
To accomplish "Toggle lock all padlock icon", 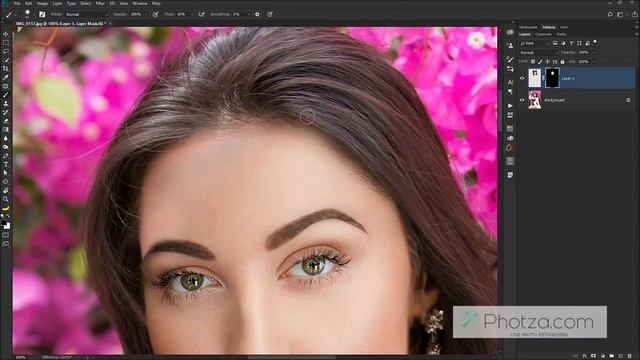I will [x=562, y=62].
